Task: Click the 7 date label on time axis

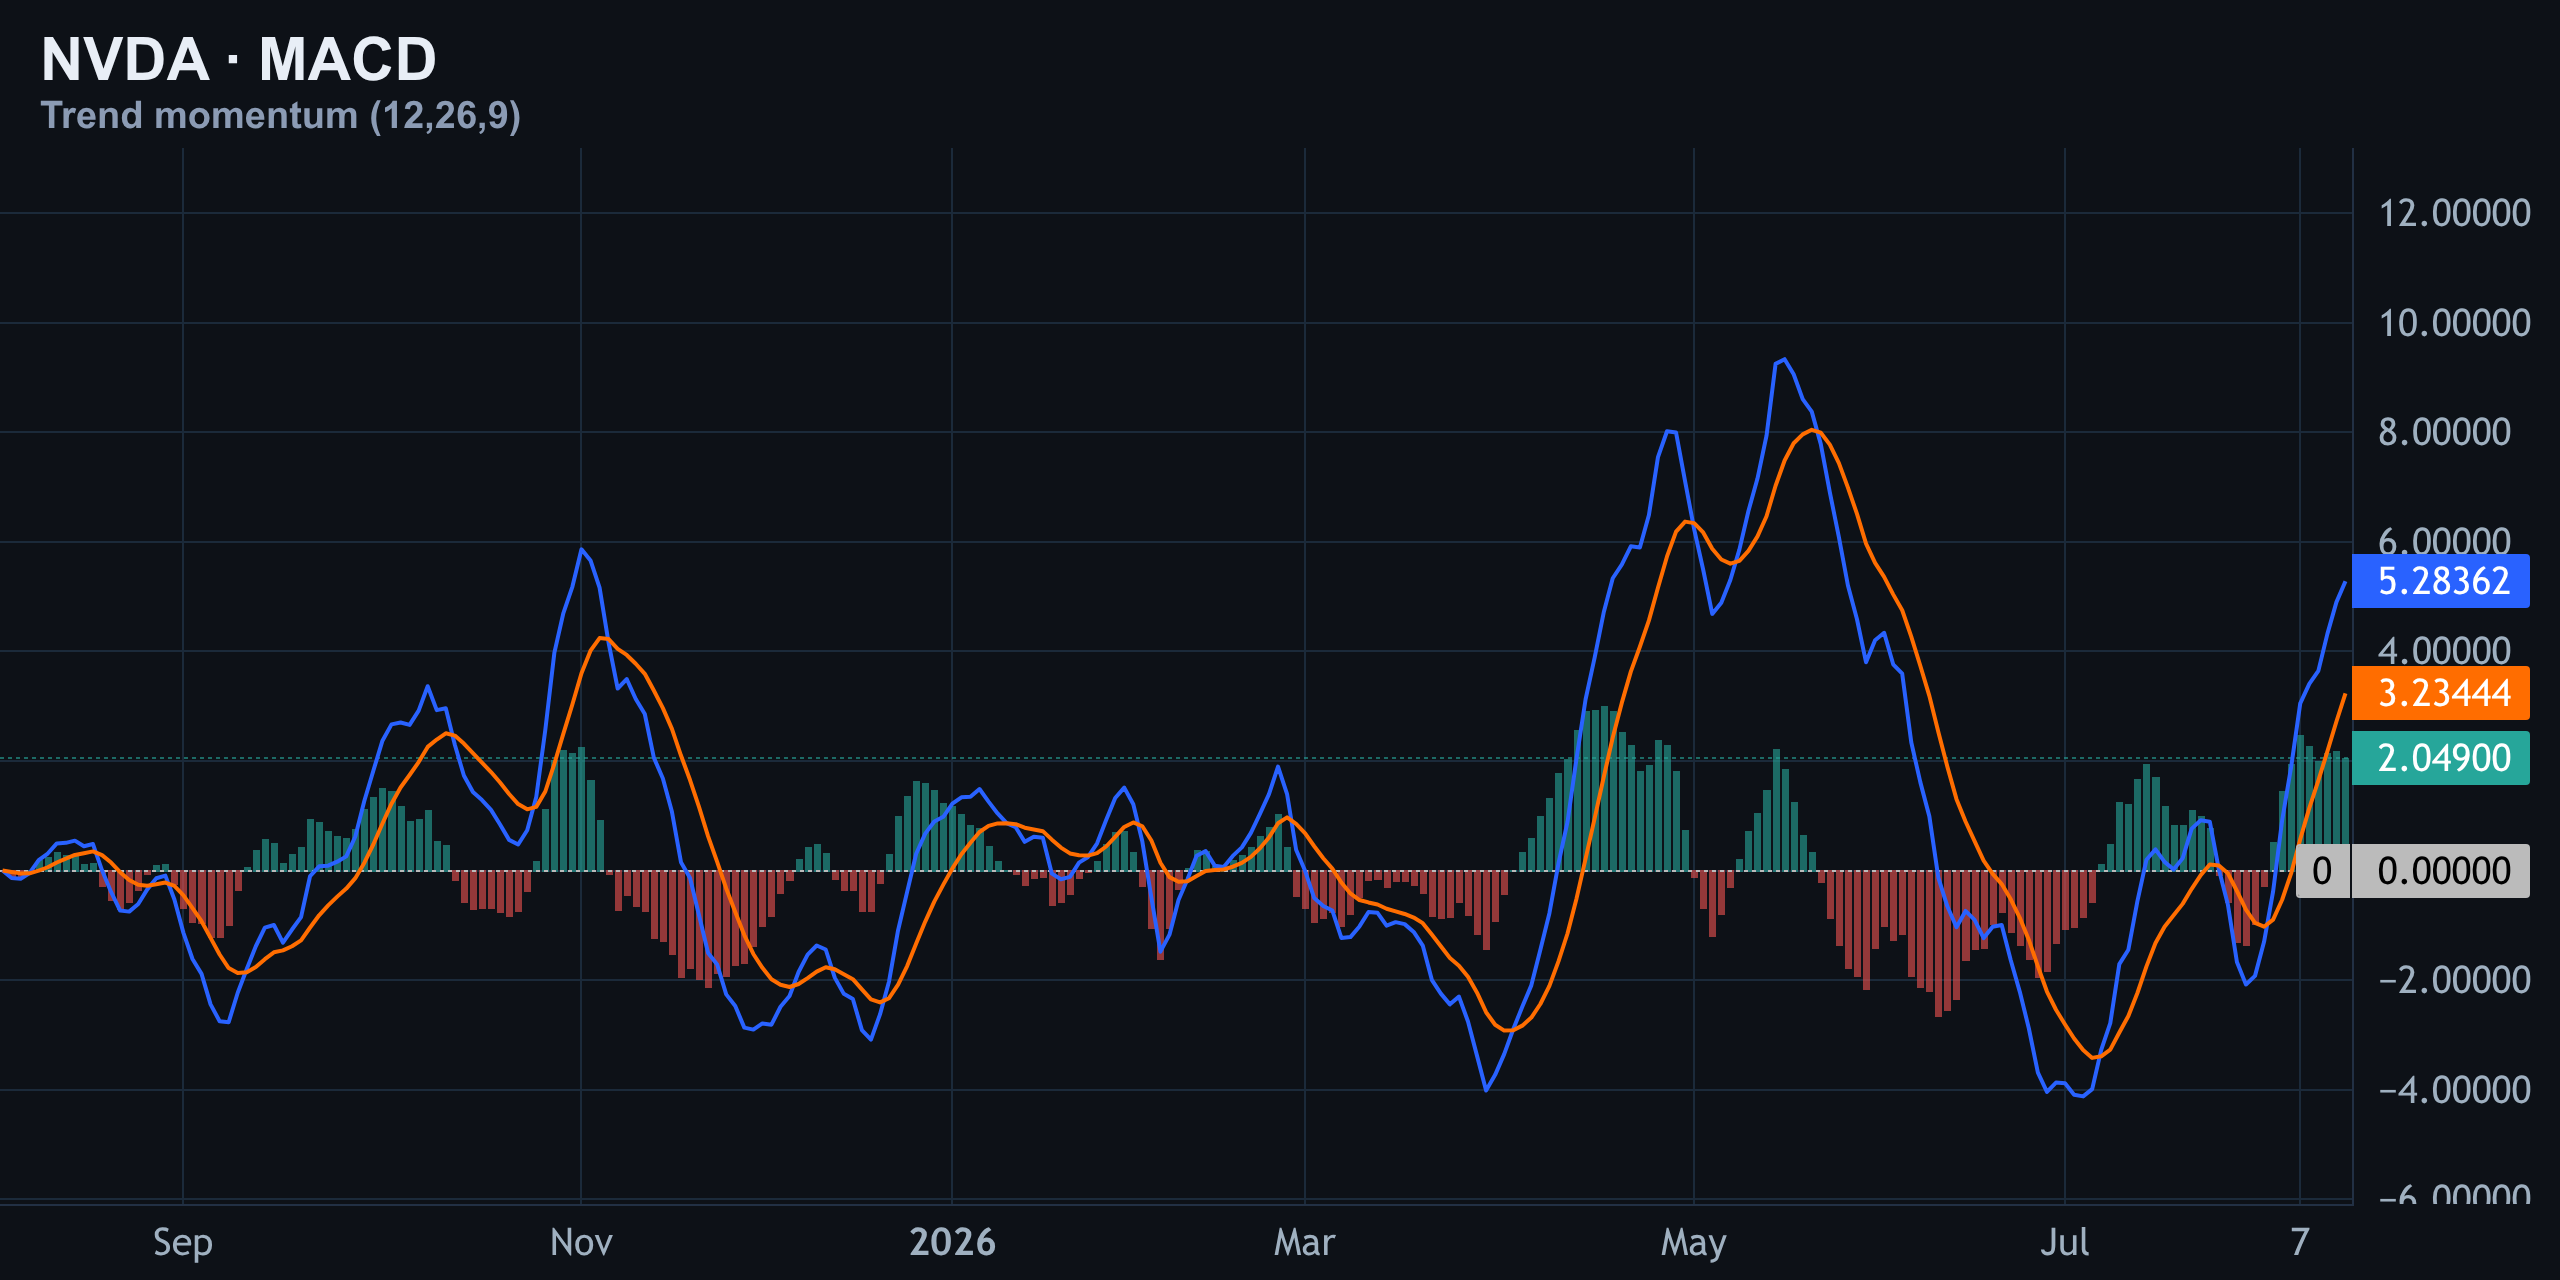Action: point(2300,1243)
